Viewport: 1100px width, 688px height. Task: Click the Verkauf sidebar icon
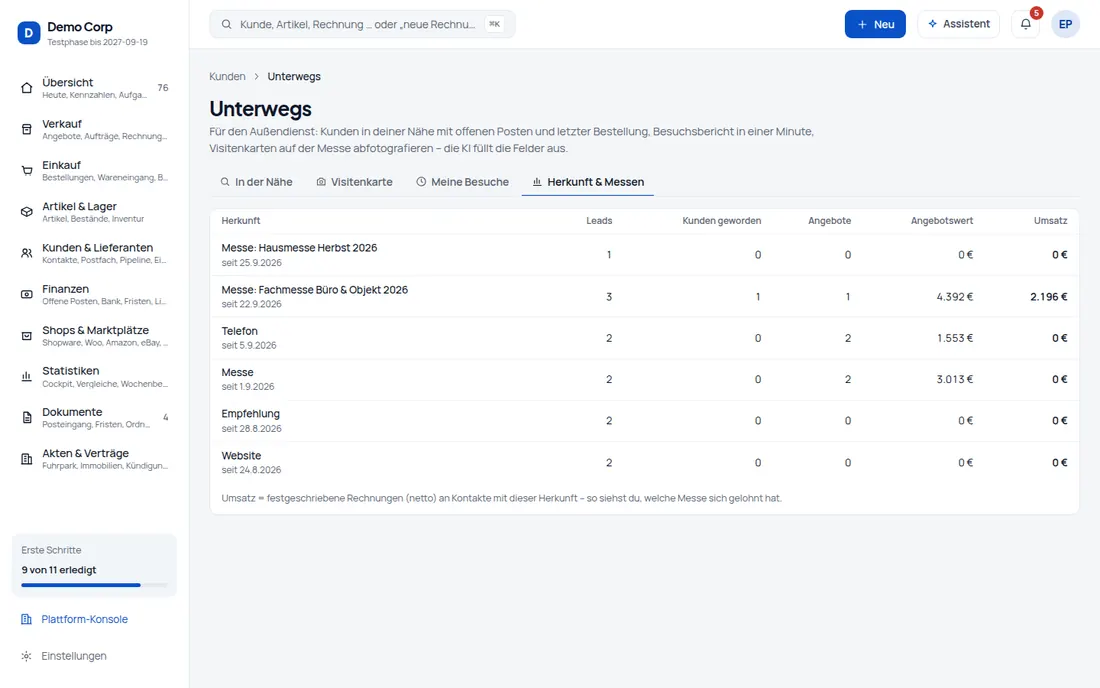point(27,129)
